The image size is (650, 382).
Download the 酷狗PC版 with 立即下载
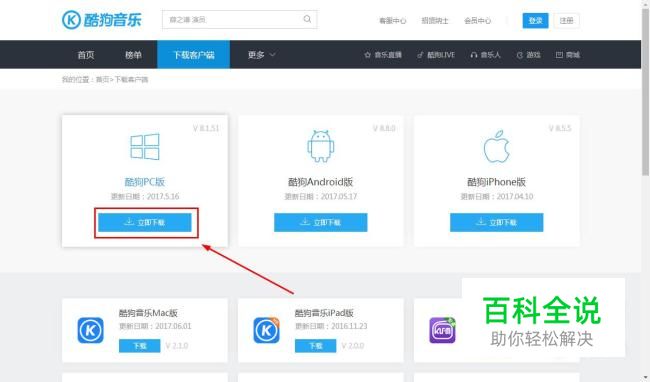coord(145,222)
